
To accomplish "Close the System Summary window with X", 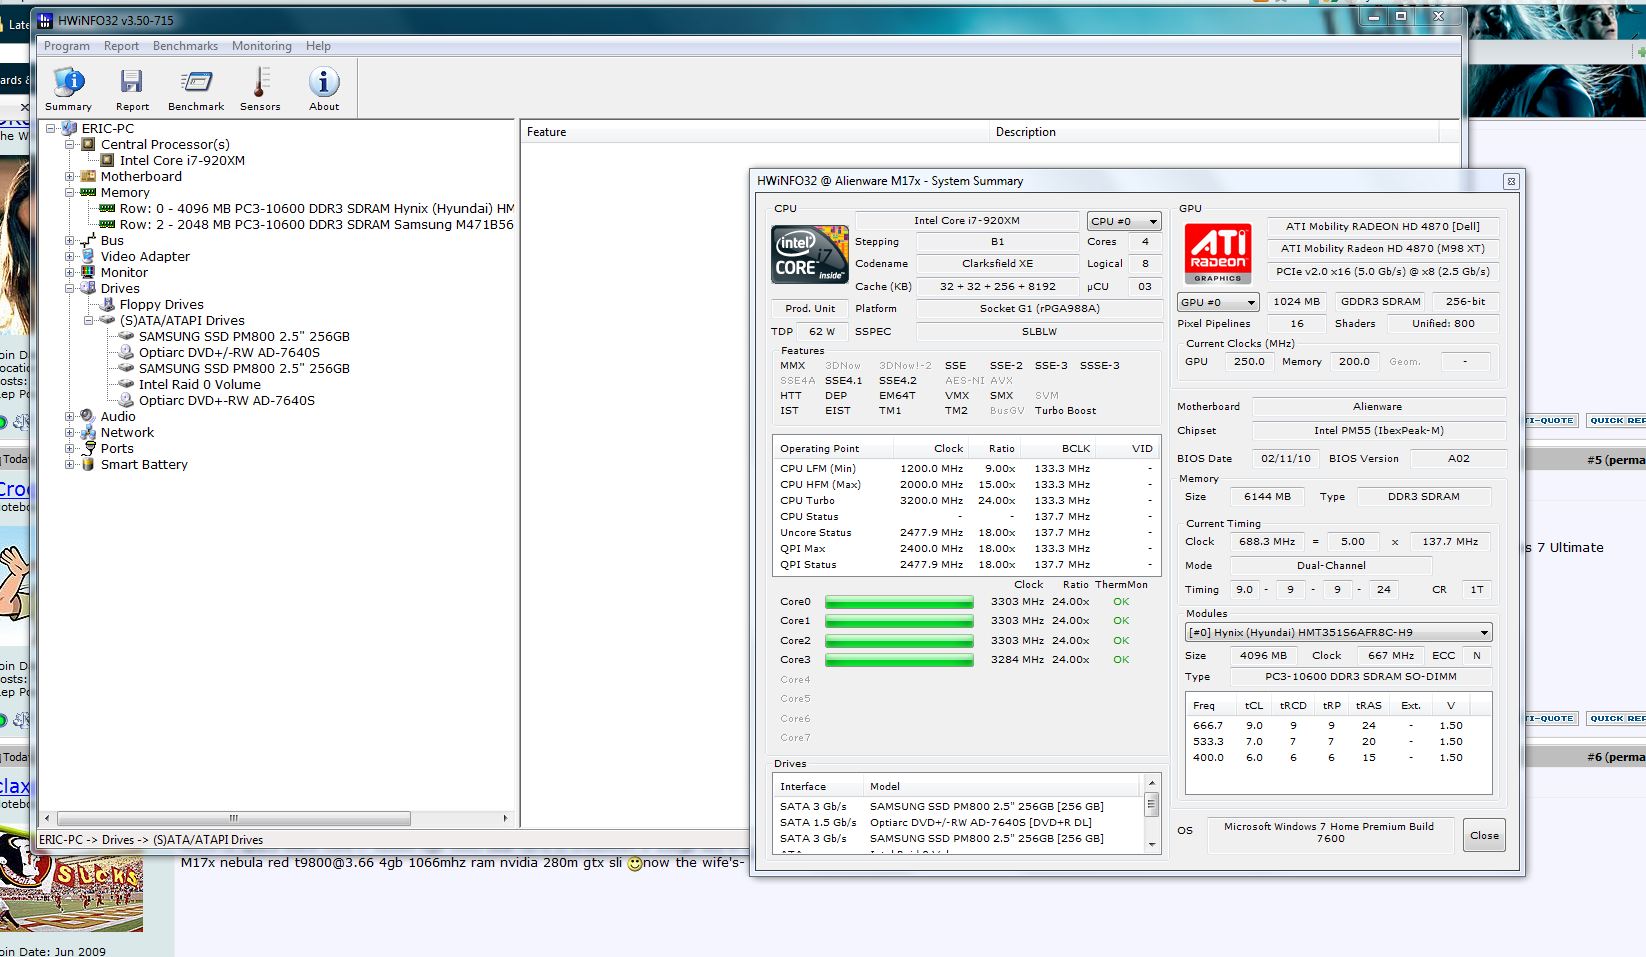I will [x=1511, y=181].
